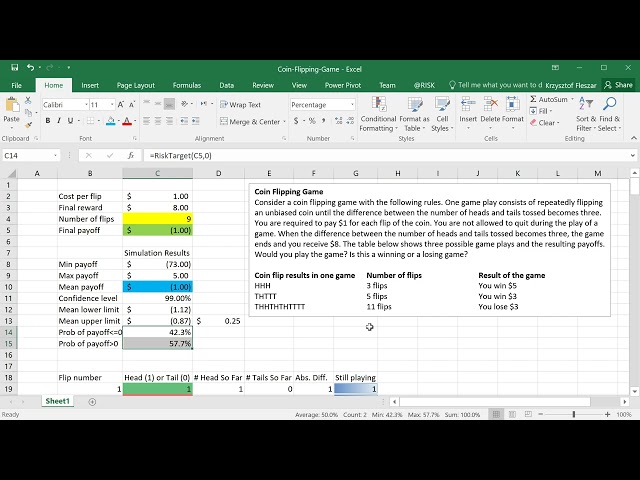640x480 pixels.
Task: Click the New Sheet plus icon
Action: (x=92, y=402)
